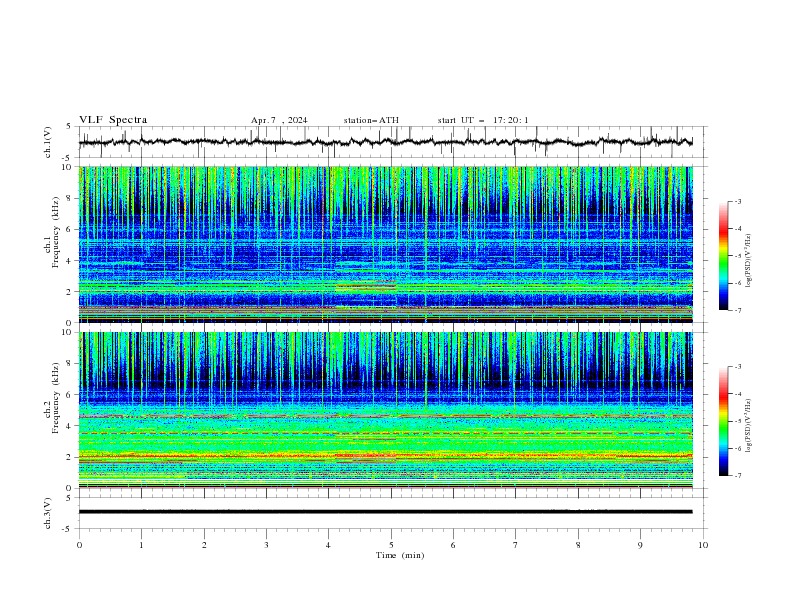The width and height of the screenshot is (792, 612).
Task: Click the 'station=ATH' label
Action: (371, 120)
